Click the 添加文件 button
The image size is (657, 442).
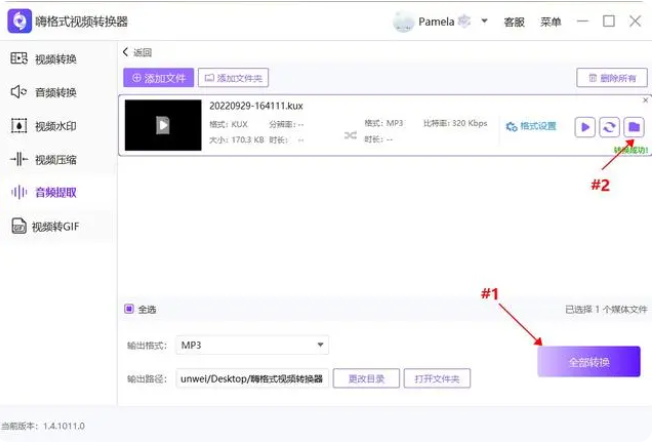point(158,78)
